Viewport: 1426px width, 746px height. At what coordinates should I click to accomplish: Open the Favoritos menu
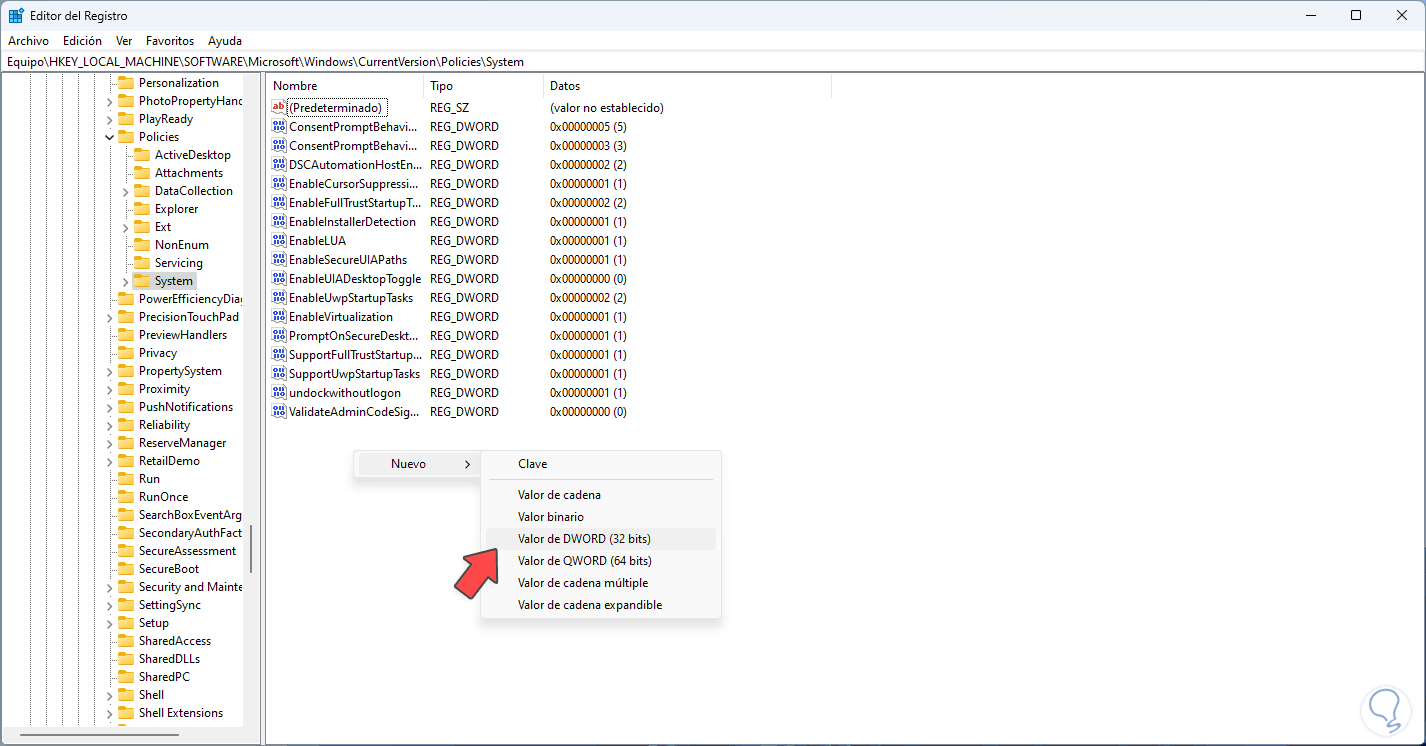click(170, 41)
